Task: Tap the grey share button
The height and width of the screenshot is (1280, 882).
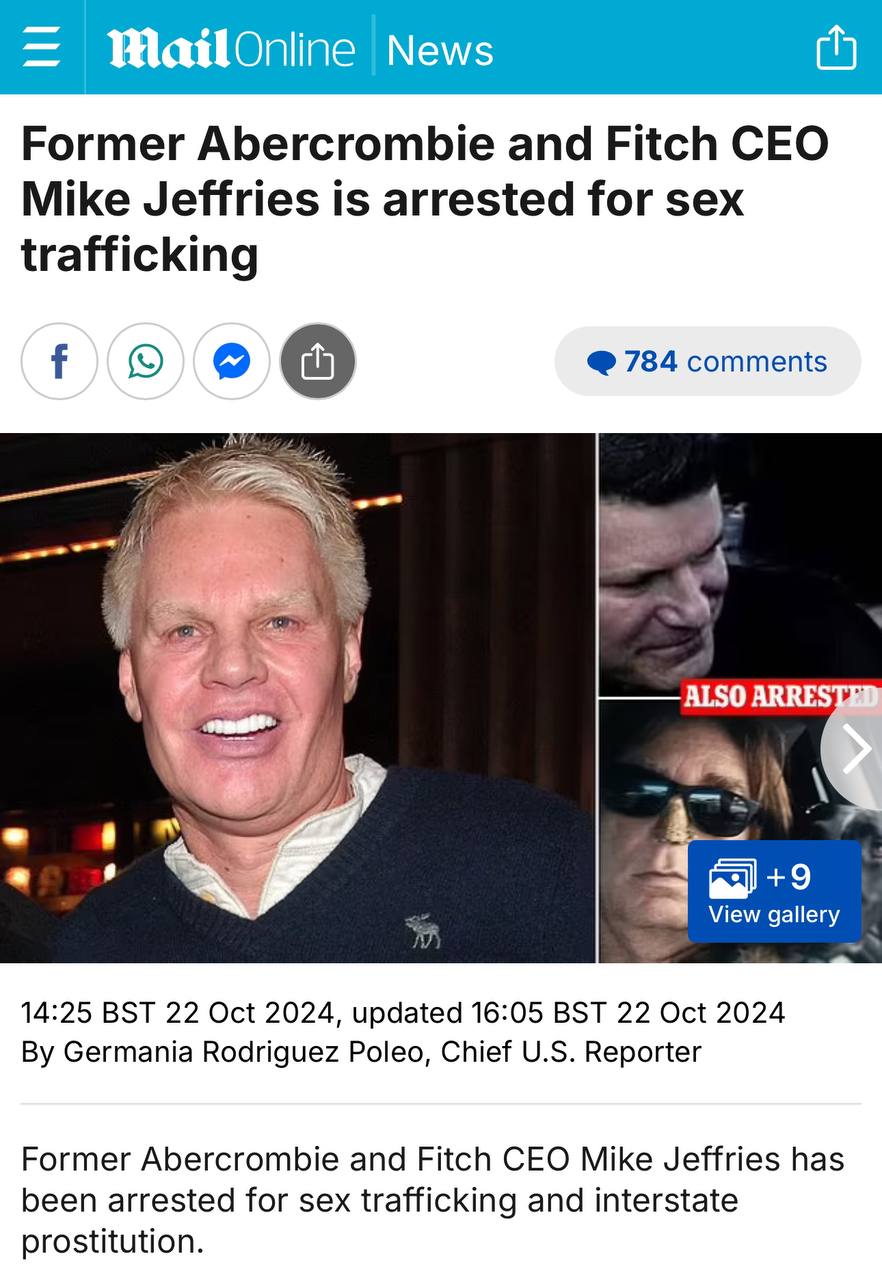Action: pos(317,361)
